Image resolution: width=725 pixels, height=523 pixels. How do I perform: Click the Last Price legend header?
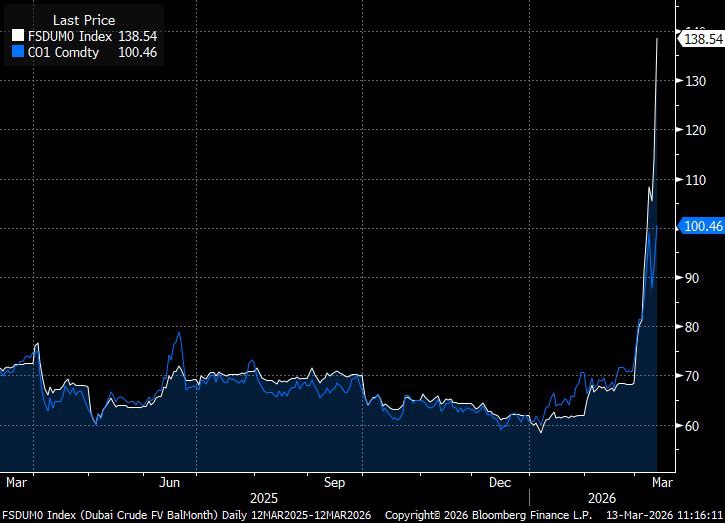click(x=84, y=20)
